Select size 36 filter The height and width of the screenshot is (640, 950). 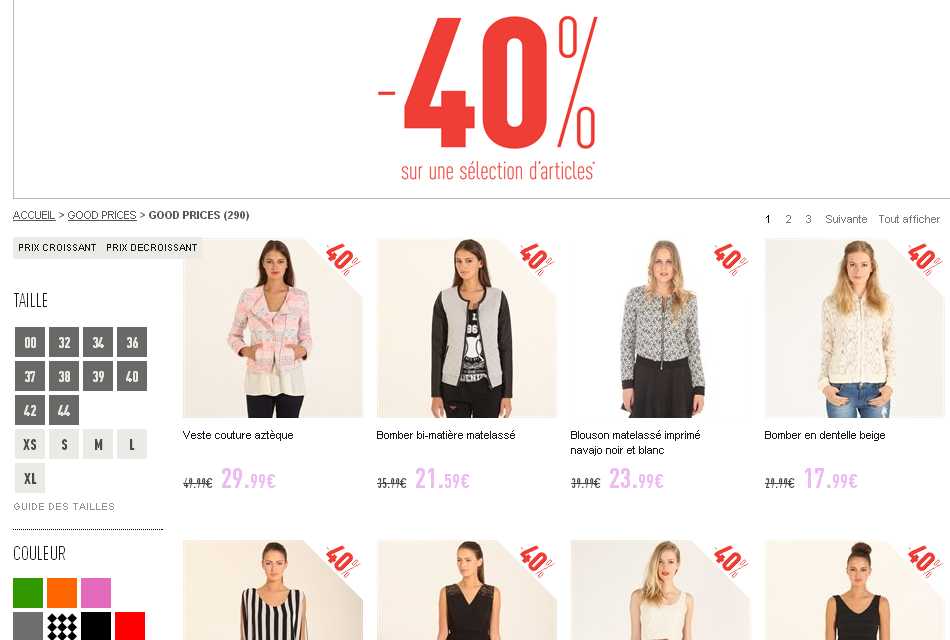click(x=132, y=342)
